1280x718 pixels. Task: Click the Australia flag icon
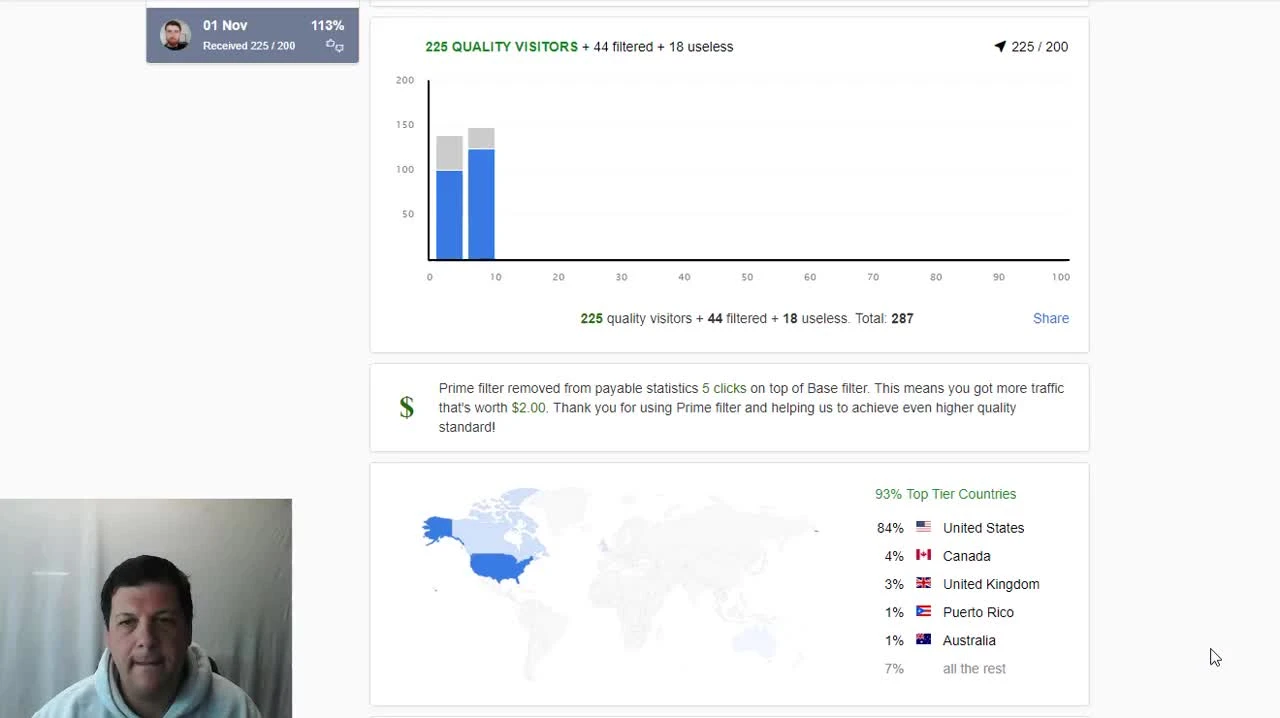923,639
